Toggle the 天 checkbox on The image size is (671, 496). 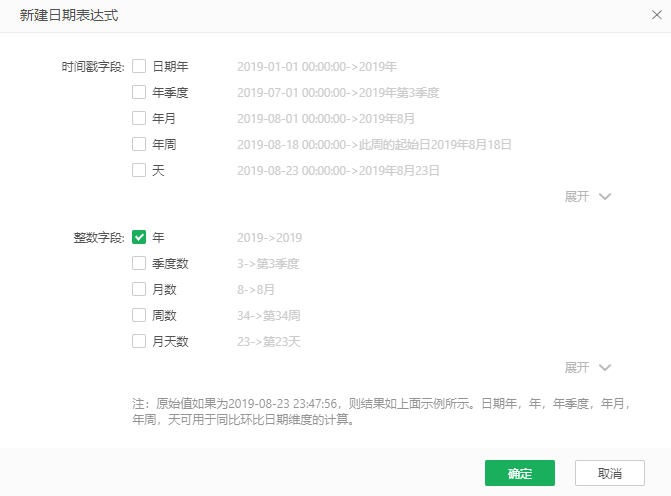point(139,171)
